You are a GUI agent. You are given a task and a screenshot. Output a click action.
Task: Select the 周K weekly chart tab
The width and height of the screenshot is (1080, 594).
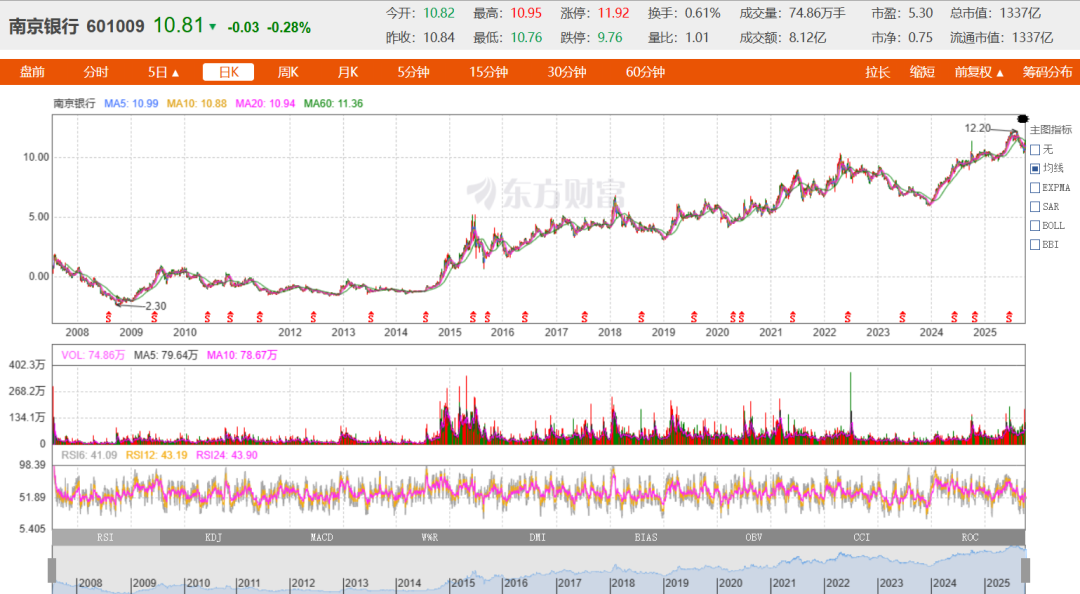pos(288,72)
